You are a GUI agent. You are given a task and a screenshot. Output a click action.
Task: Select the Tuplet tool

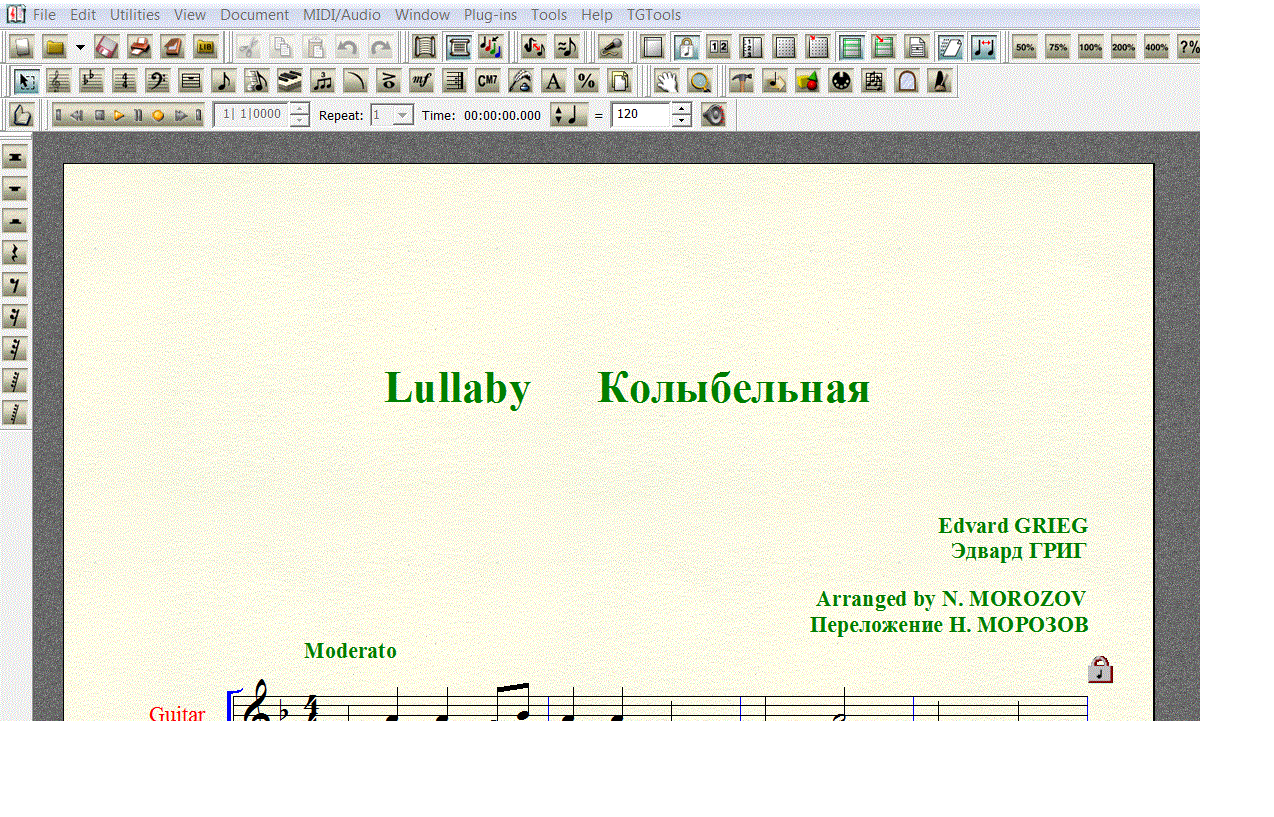tap(322, 81)
